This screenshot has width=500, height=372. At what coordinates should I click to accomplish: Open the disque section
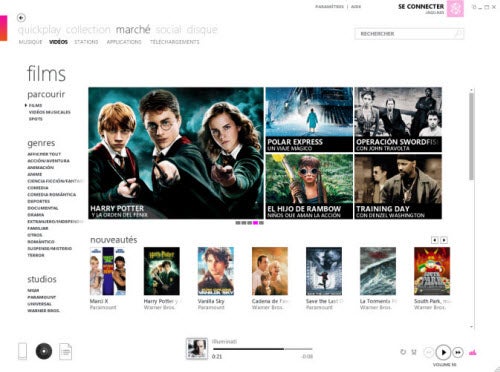(x=202, y=30)
